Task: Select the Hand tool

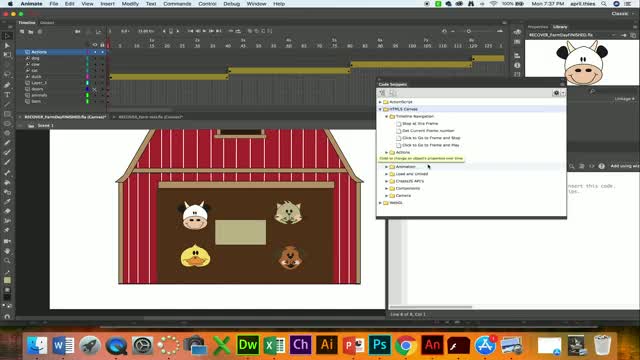Action: [x=7, y=251]
